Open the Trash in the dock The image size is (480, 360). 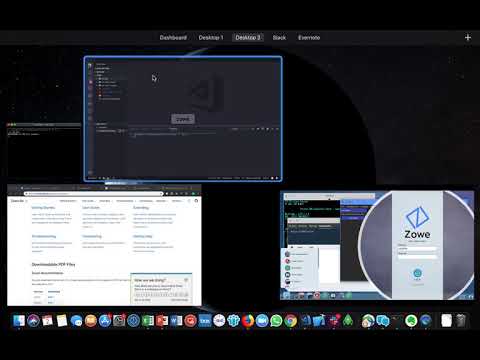[x=461, y=321]
